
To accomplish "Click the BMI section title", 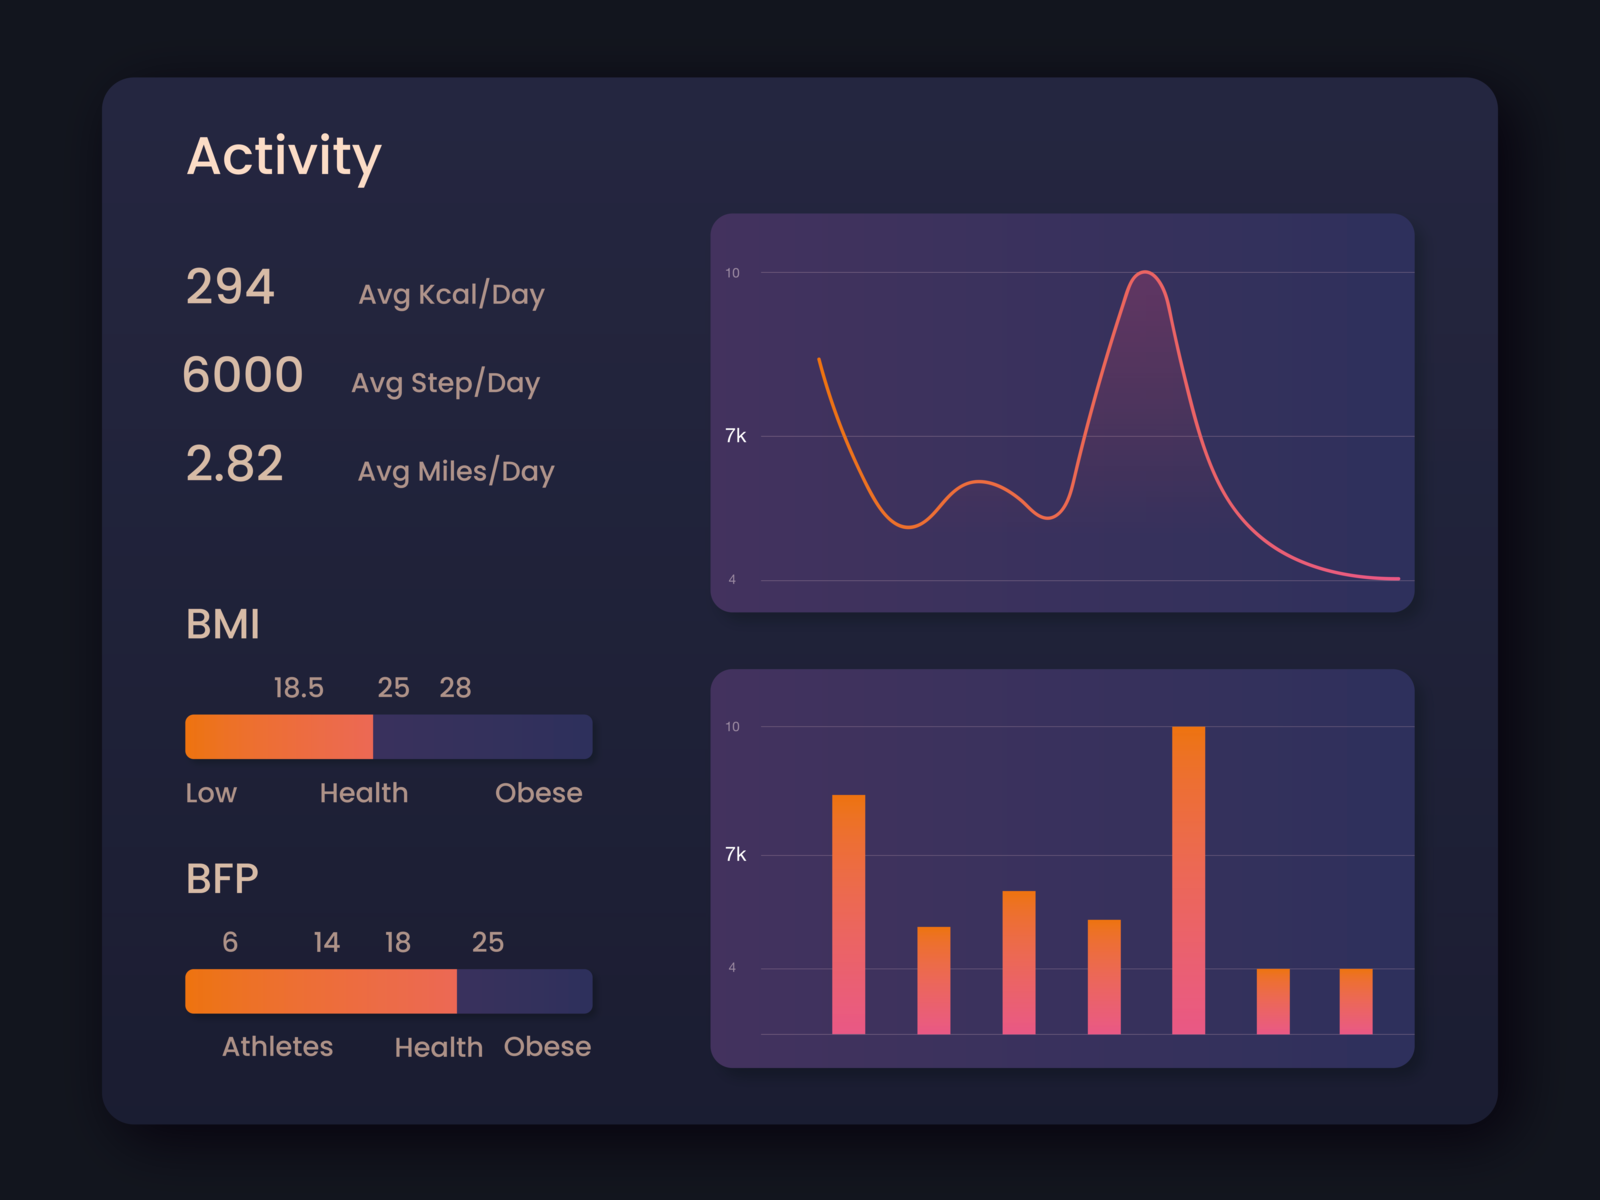I will pyautogui.click(x=223, y=624).
